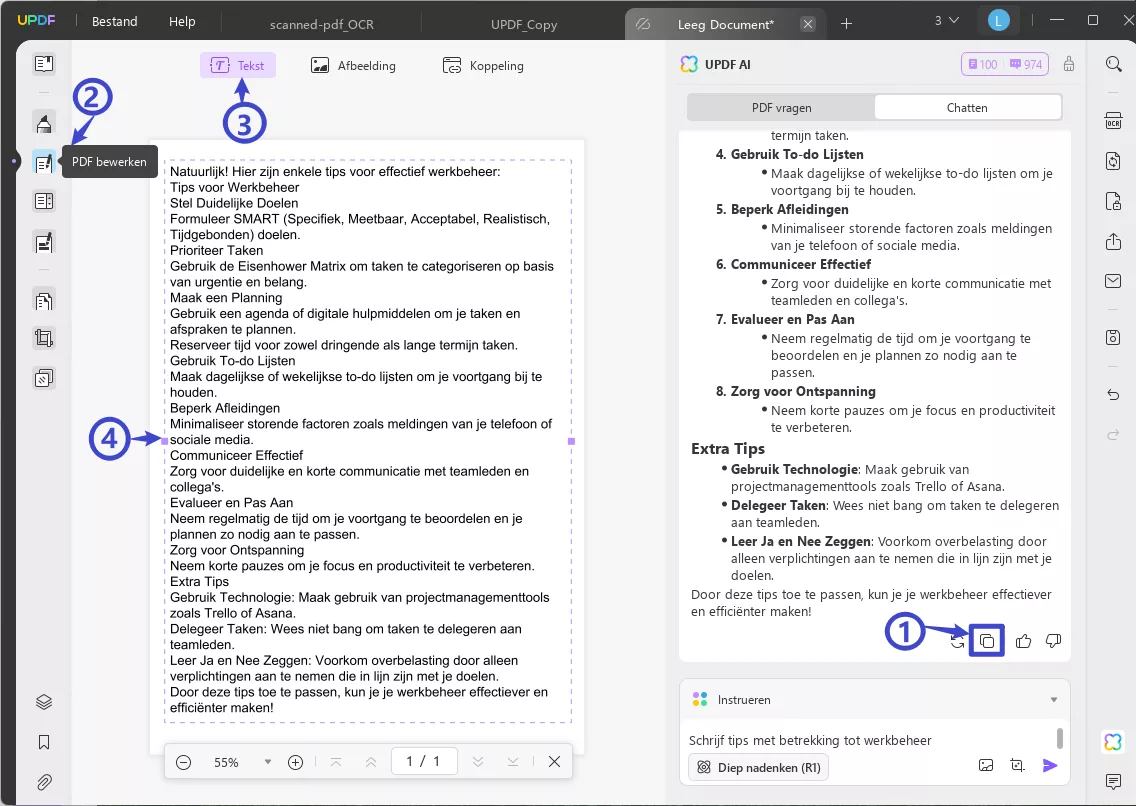Viewport: 1136px width, 806px height.
Task: Open the Page tools copy icon in sidebar
Action: pos(44,300)
